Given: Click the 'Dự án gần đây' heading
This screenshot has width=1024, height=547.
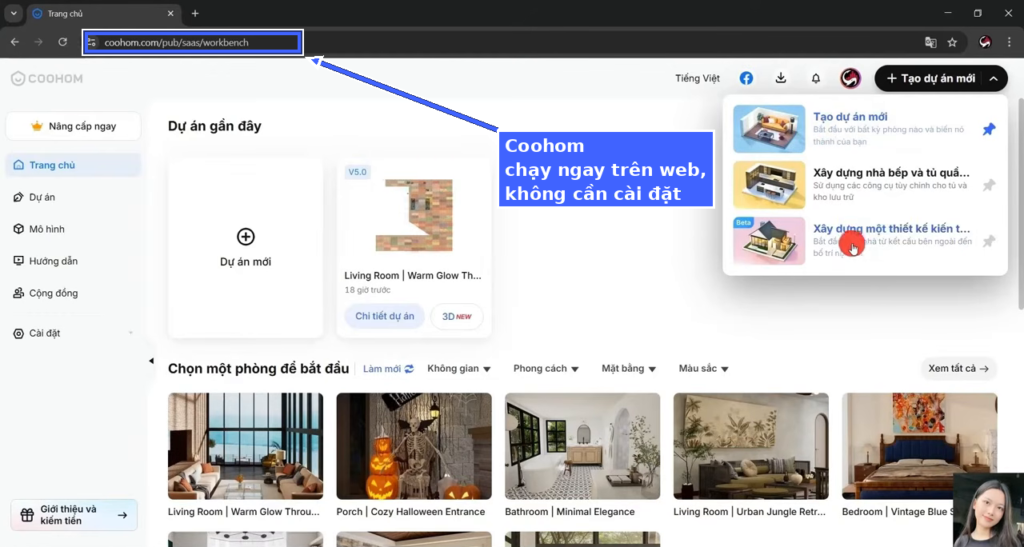Looking at the screenshot, I should tap(214, 126).
